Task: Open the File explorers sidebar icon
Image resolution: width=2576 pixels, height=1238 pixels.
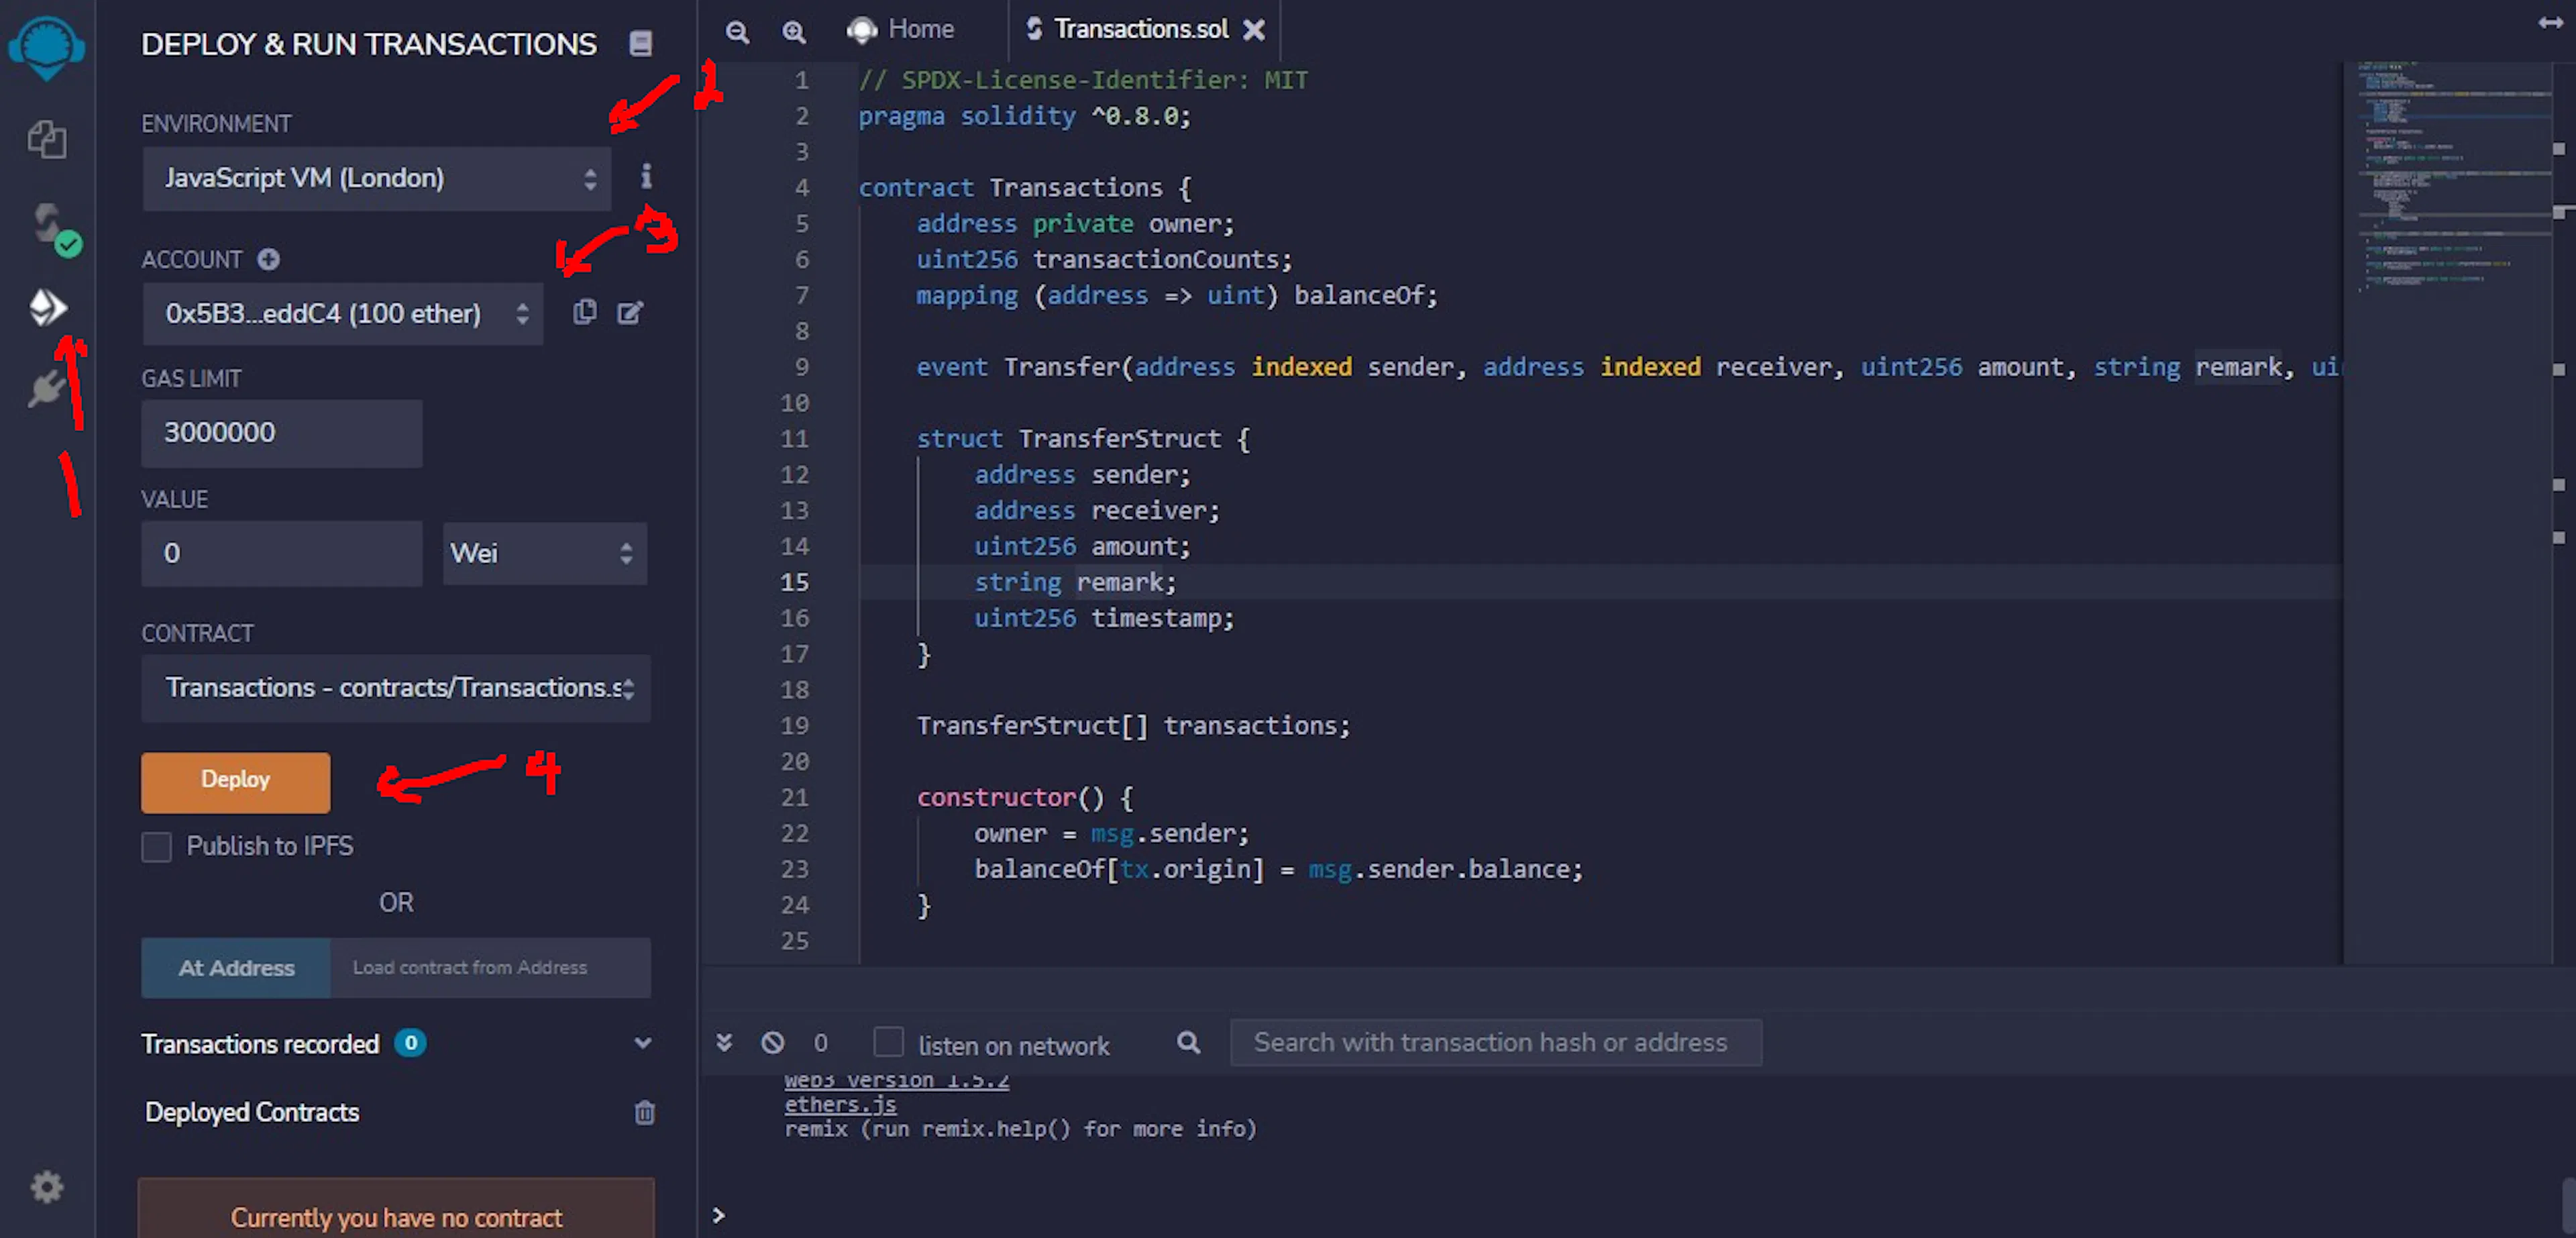Action: (47, 139)
